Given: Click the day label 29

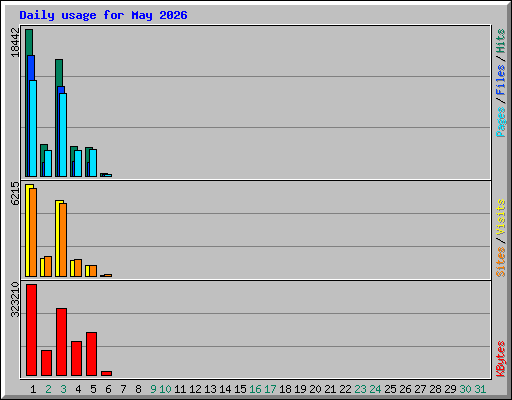Looking at the screenshot, I should (450, 389).
